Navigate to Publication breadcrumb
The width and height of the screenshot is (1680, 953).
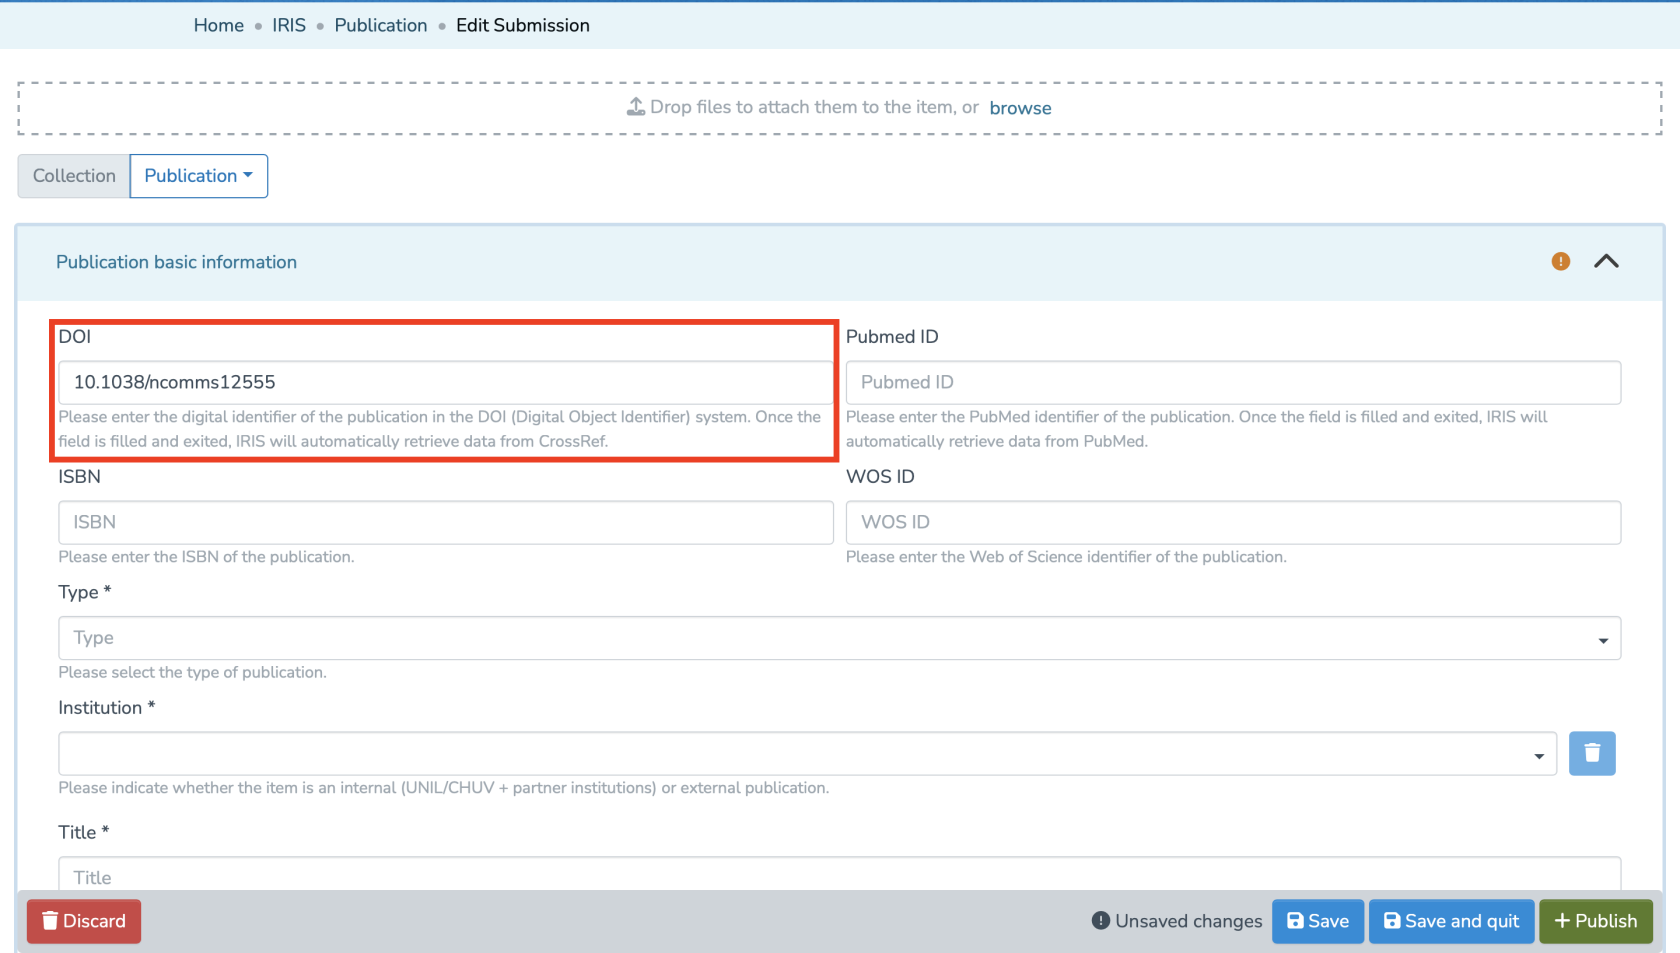[380, 25]
